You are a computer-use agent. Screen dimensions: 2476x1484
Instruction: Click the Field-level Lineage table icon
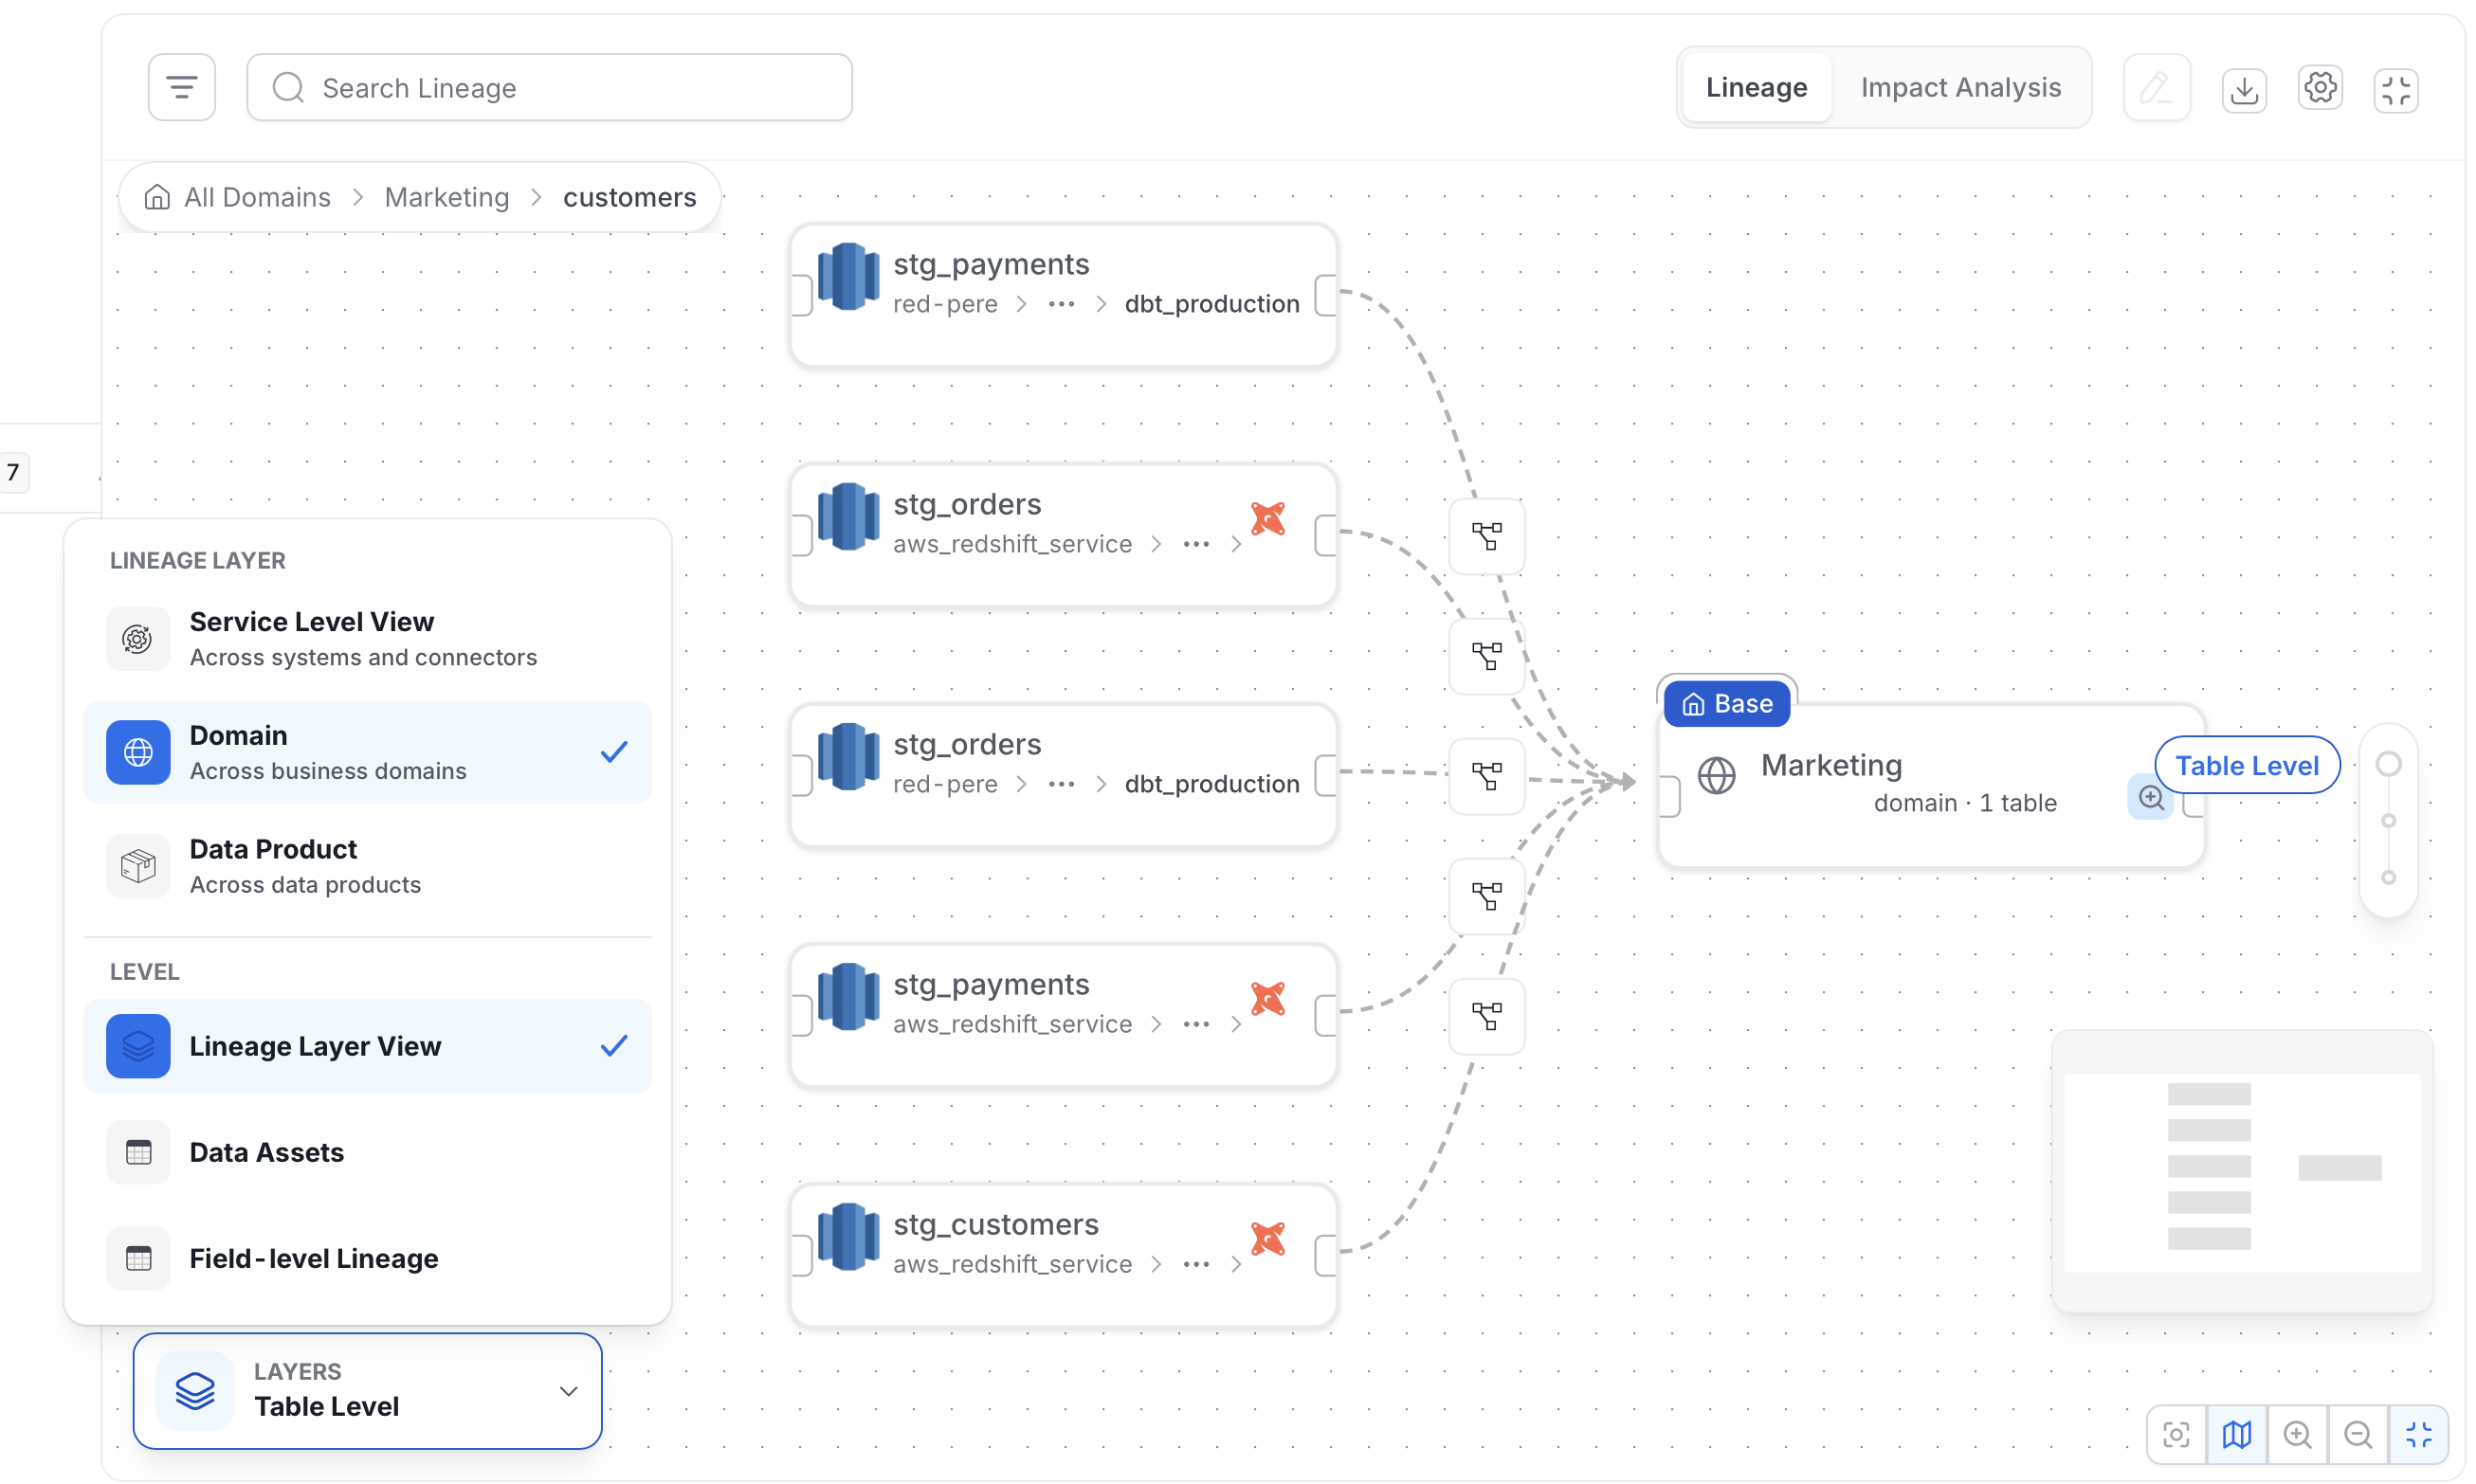click(138, 1258)
